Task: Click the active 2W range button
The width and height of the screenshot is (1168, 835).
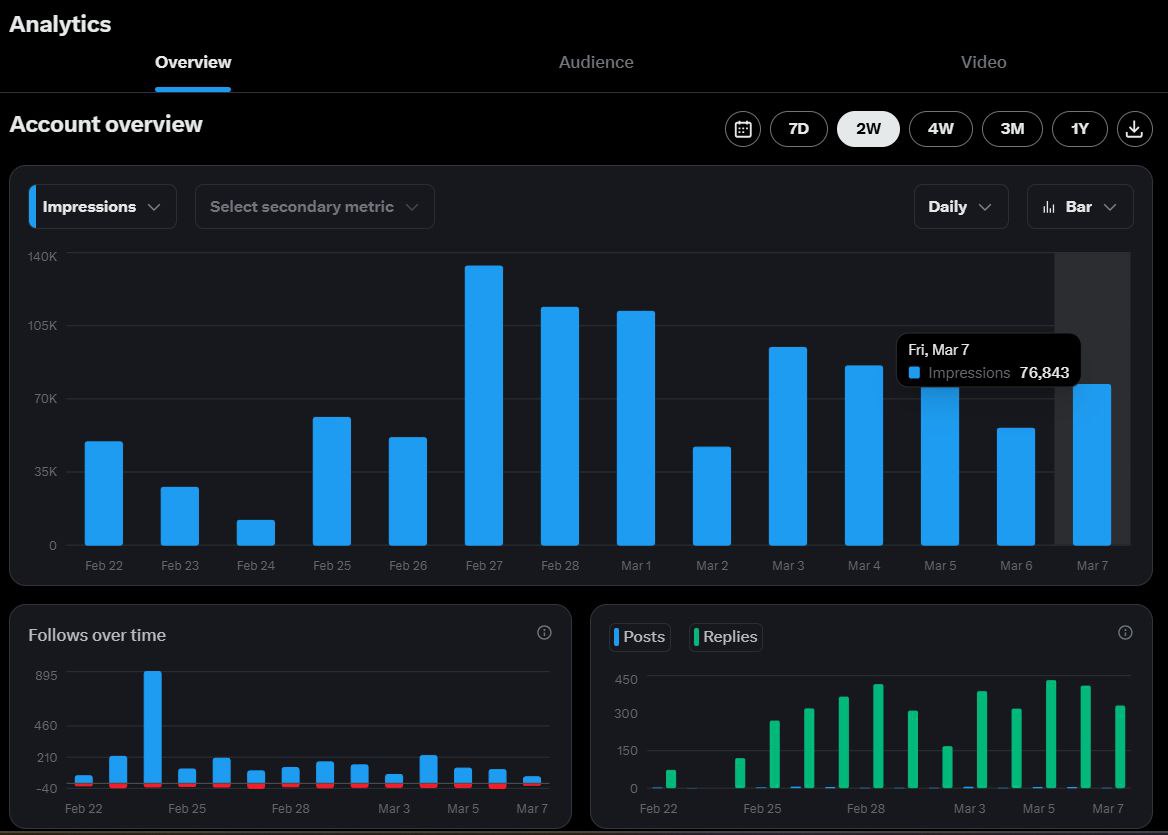Action: click(x=868, y=129)
